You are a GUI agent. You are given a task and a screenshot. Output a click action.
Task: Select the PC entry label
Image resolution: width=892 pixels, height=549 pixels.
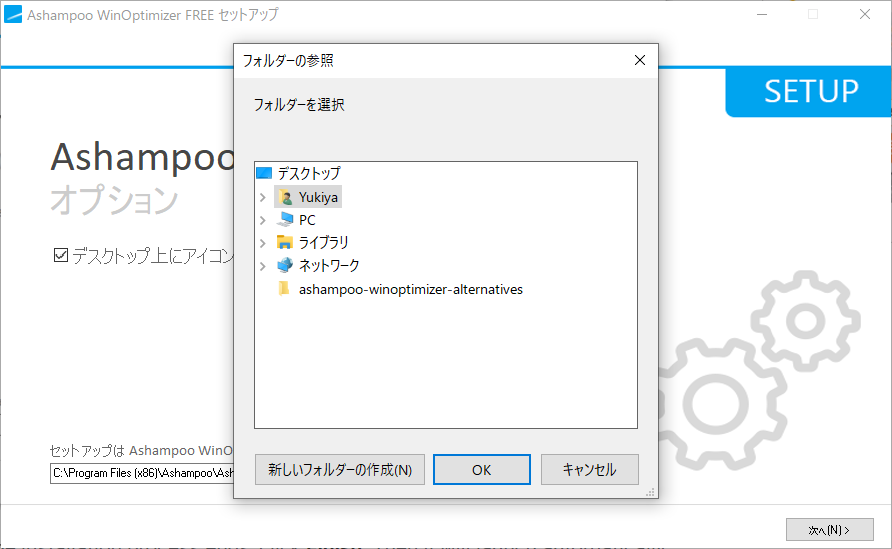307,220
